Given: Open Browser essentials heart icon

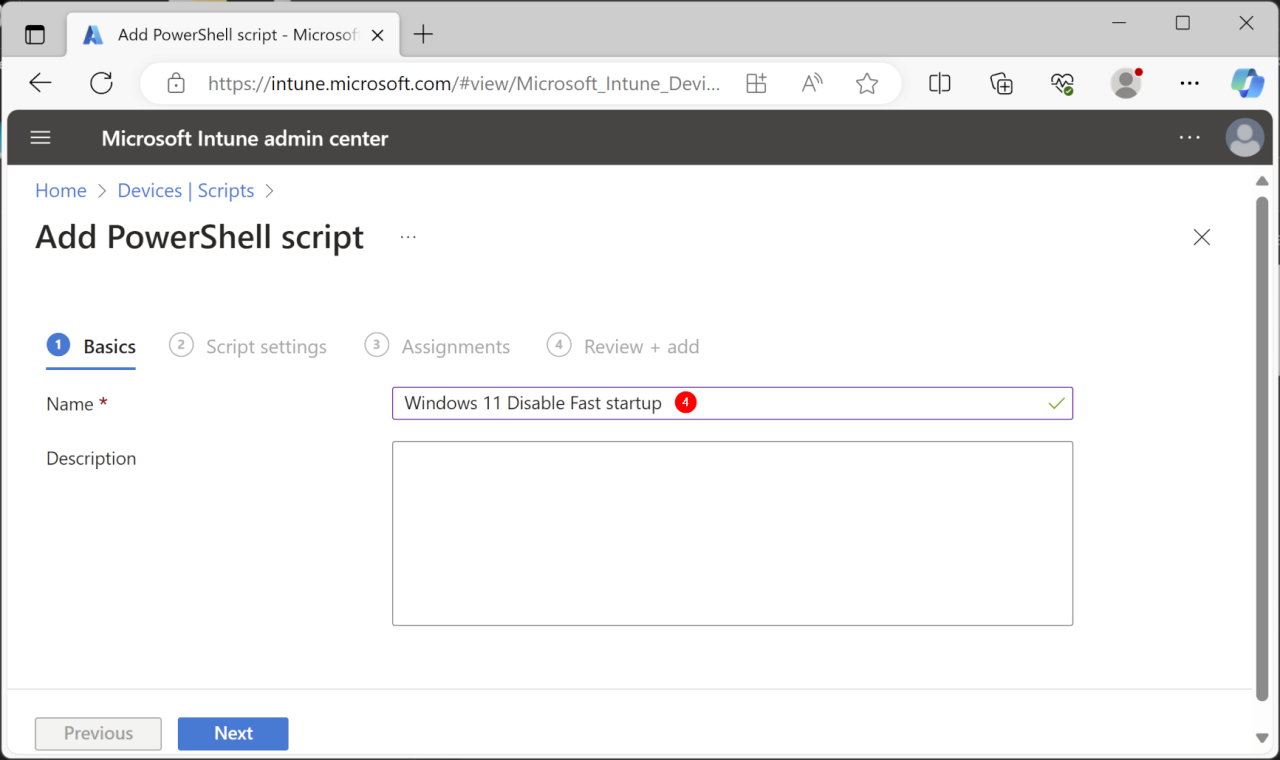Looking at the screenshot, I should [x=1062, y=84].
